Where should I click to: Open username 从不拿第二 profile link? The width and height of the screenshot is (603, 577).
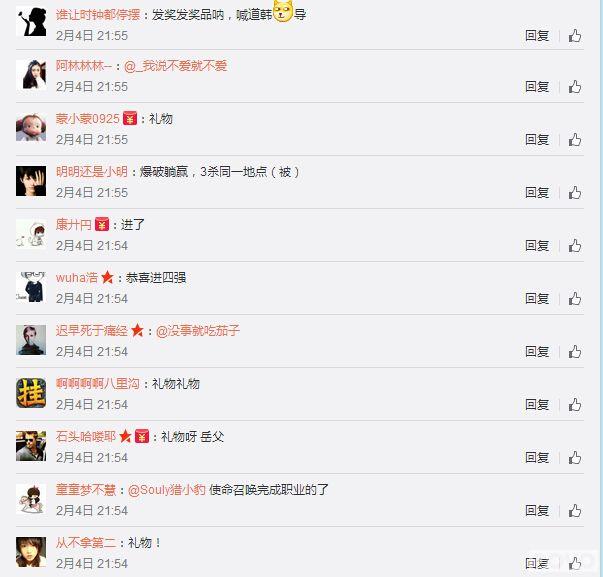pos(86,543)
